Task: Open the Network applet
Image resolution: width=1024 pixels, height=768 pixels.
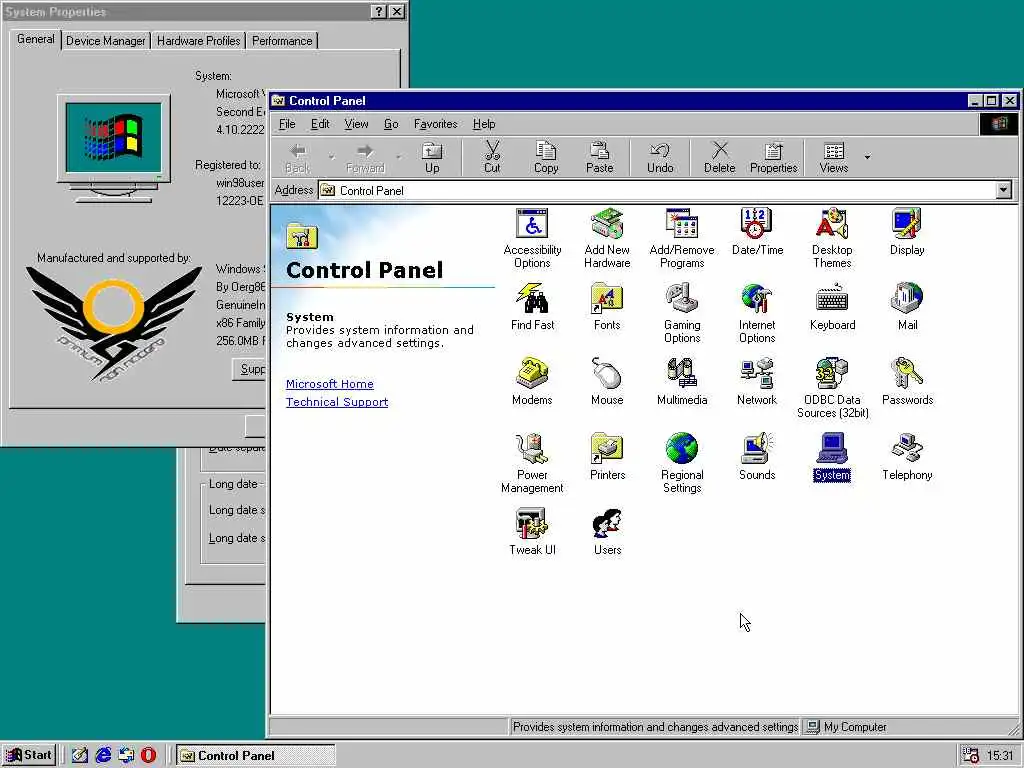Action: [757, 382]
